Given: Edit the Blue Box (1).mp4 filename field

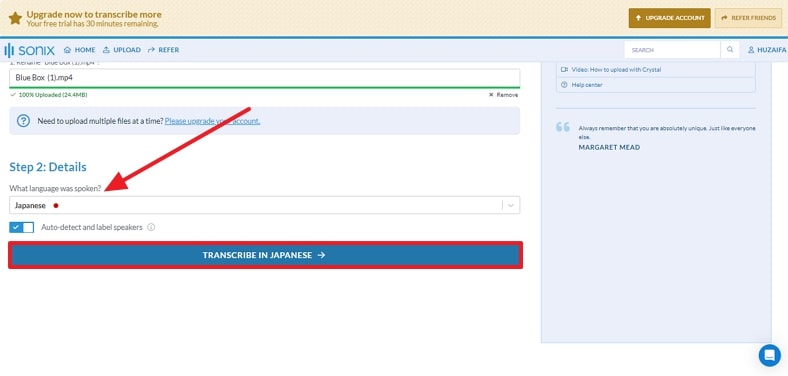Looking at the screenshot, I should click(x=265, y=78).
